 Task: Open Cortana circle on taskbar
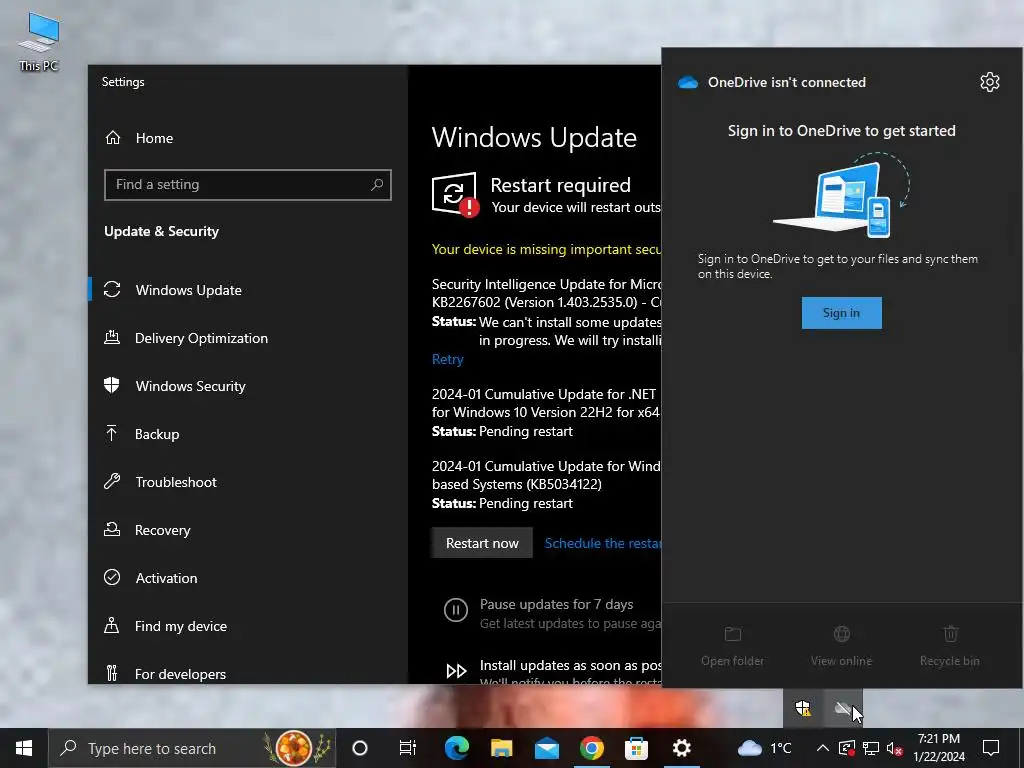tap(360, 748)
